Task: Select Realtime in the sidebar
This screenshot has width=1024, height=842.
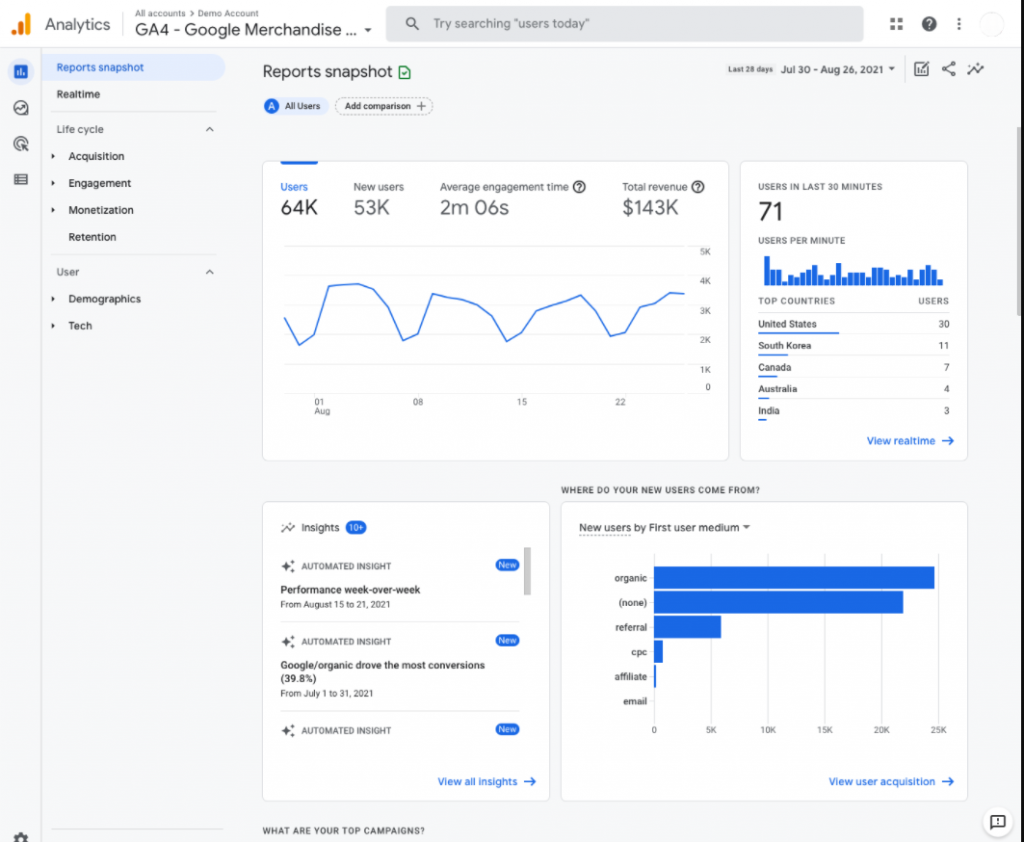Action: coord(78,94)
